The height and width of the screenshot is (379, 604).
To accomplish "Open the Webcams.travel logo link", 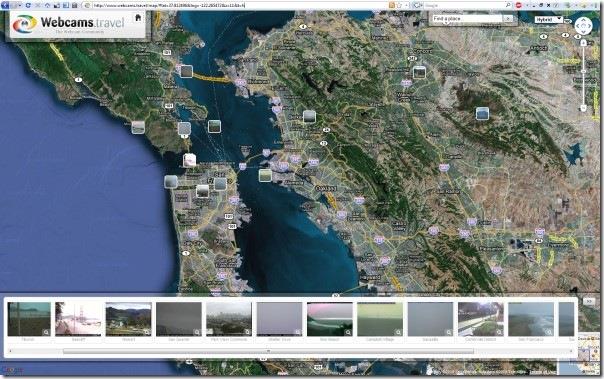I will [69, 23].
